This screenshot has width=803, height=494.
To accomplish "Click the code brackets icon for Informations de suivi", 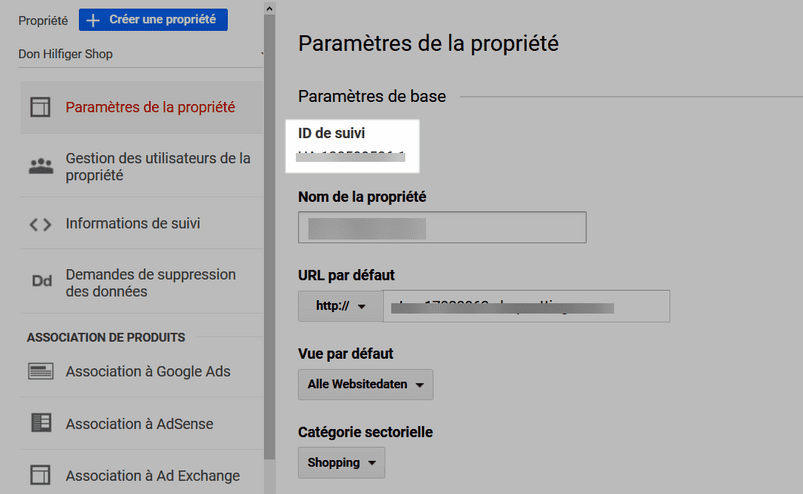I will [40, 224].
